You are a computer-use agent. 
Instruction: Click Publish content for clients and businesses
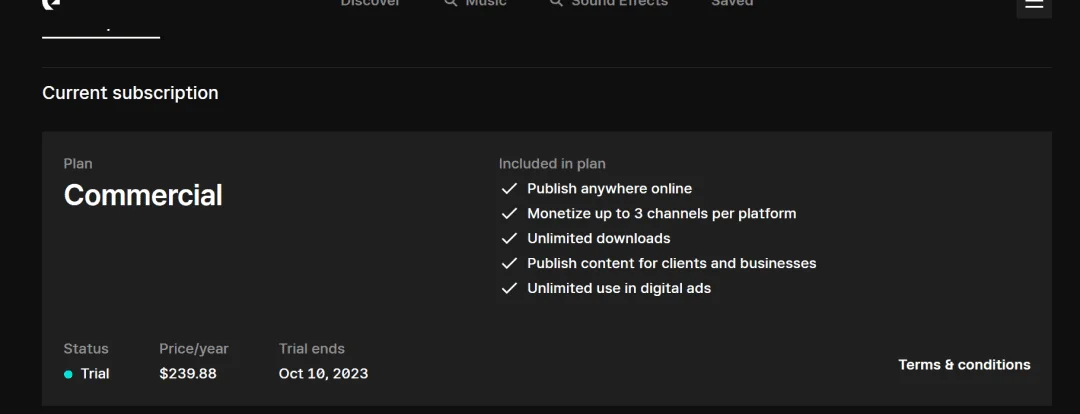click(672, 263)
